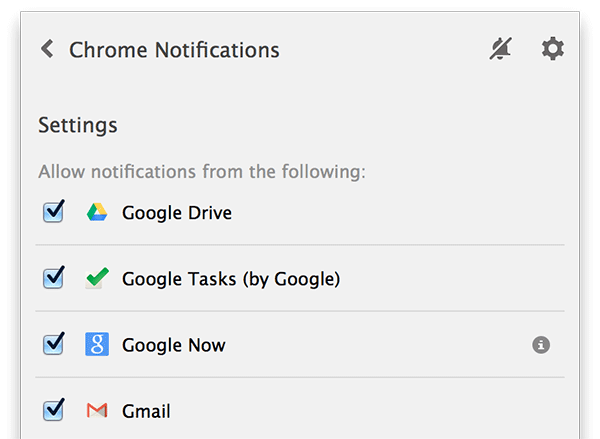Viewport: 600px width, 439px height.
Task: Click the Settings heading
Action: point(78,126)
